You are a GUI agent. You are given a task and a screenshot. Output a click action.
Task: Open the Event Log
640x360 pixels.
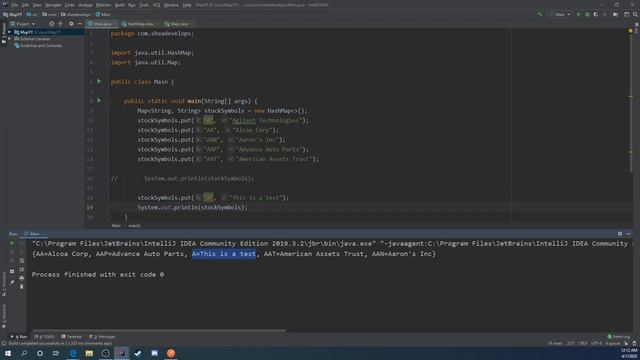(619, 337)
